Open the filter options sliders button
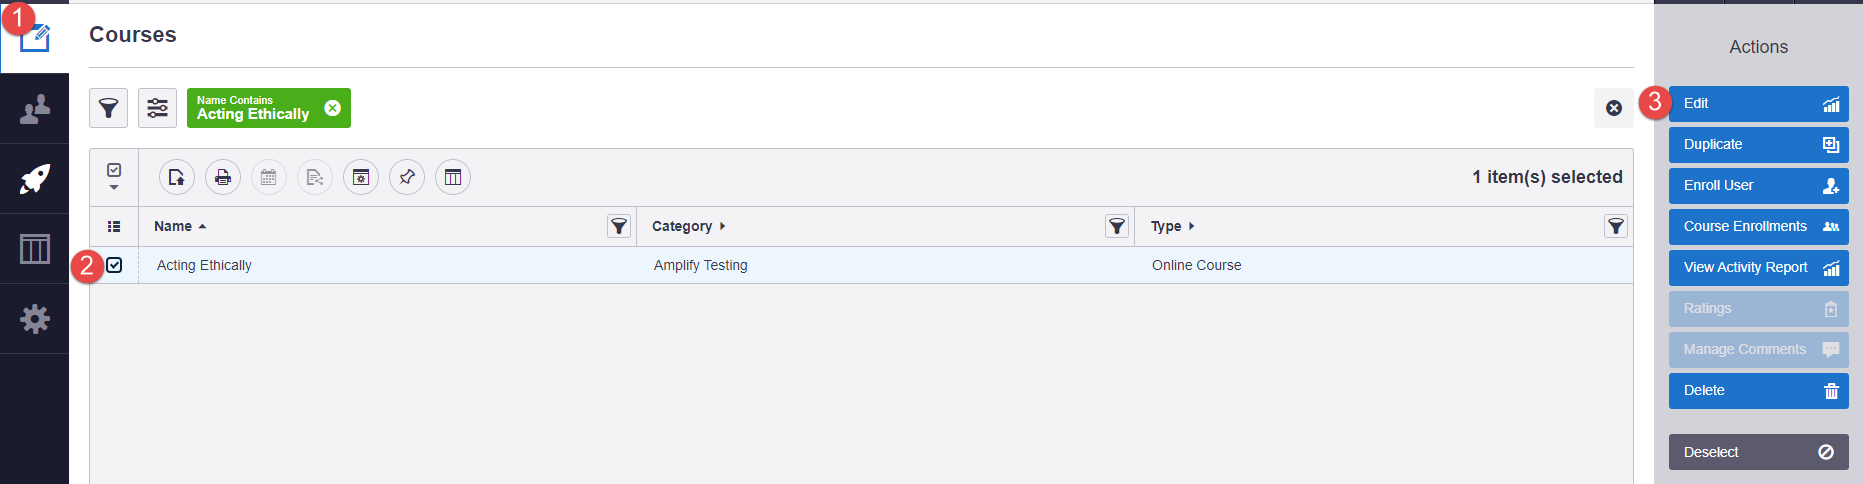This screenshot has height=484, width=1863. pos(157,108)
